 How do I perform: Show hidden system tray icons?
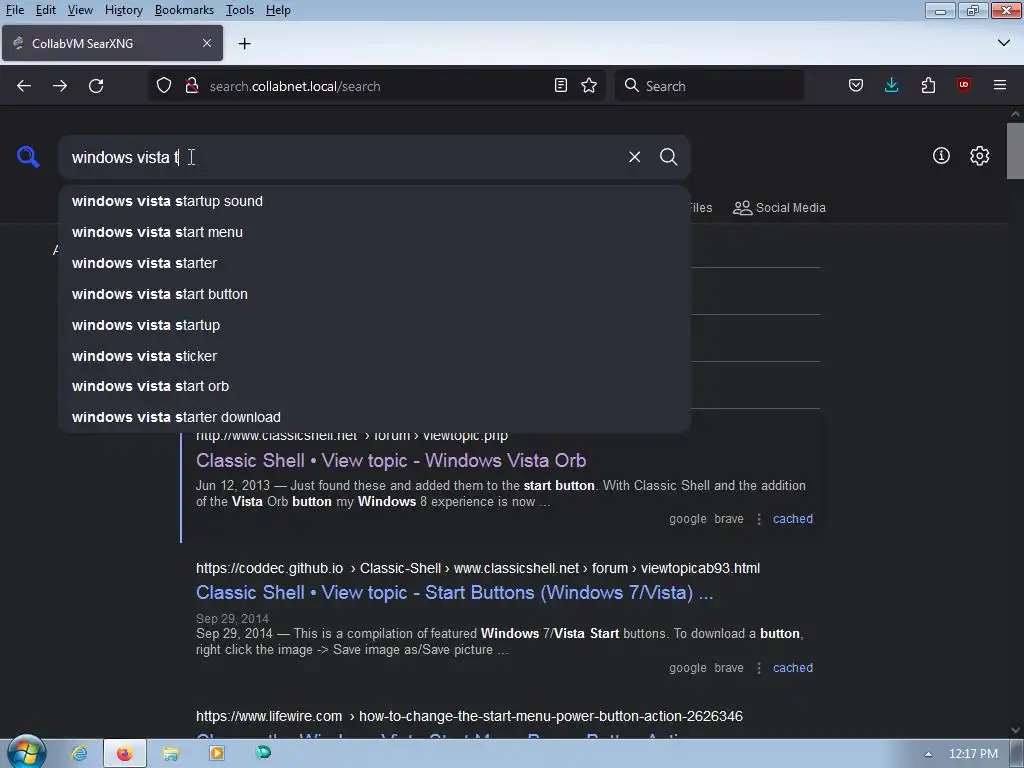click(928, 754)
